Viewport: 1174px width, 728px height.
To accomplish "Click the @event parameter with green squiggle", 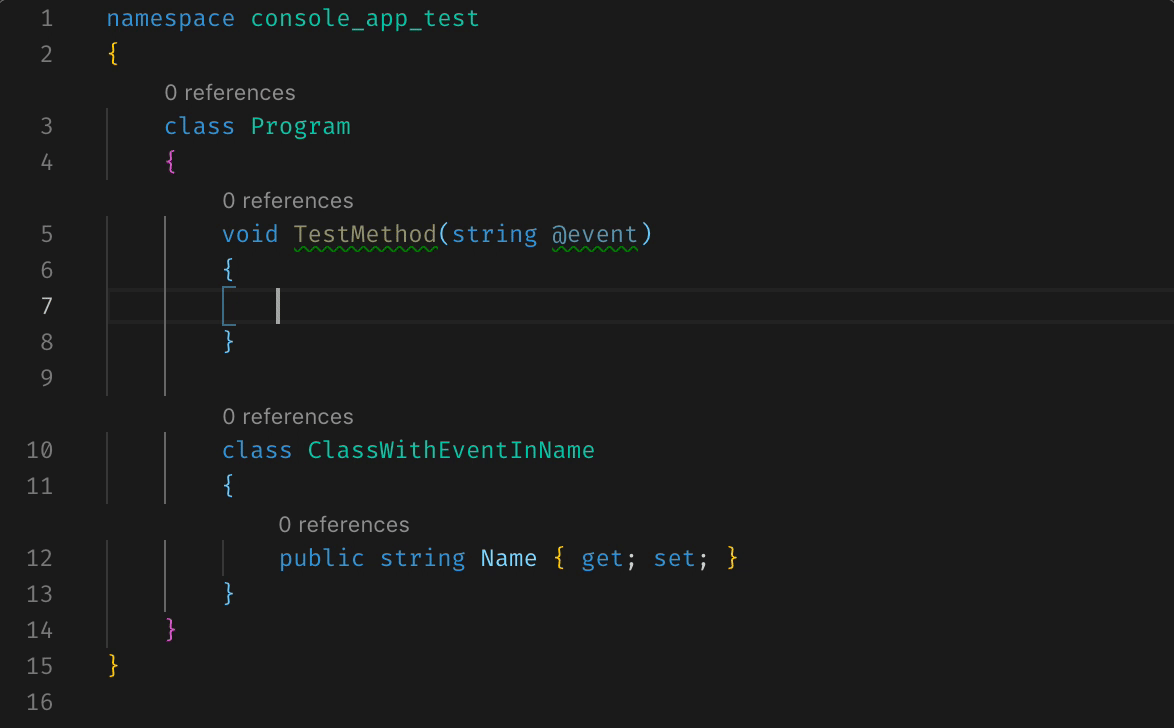I will (597, 233).
